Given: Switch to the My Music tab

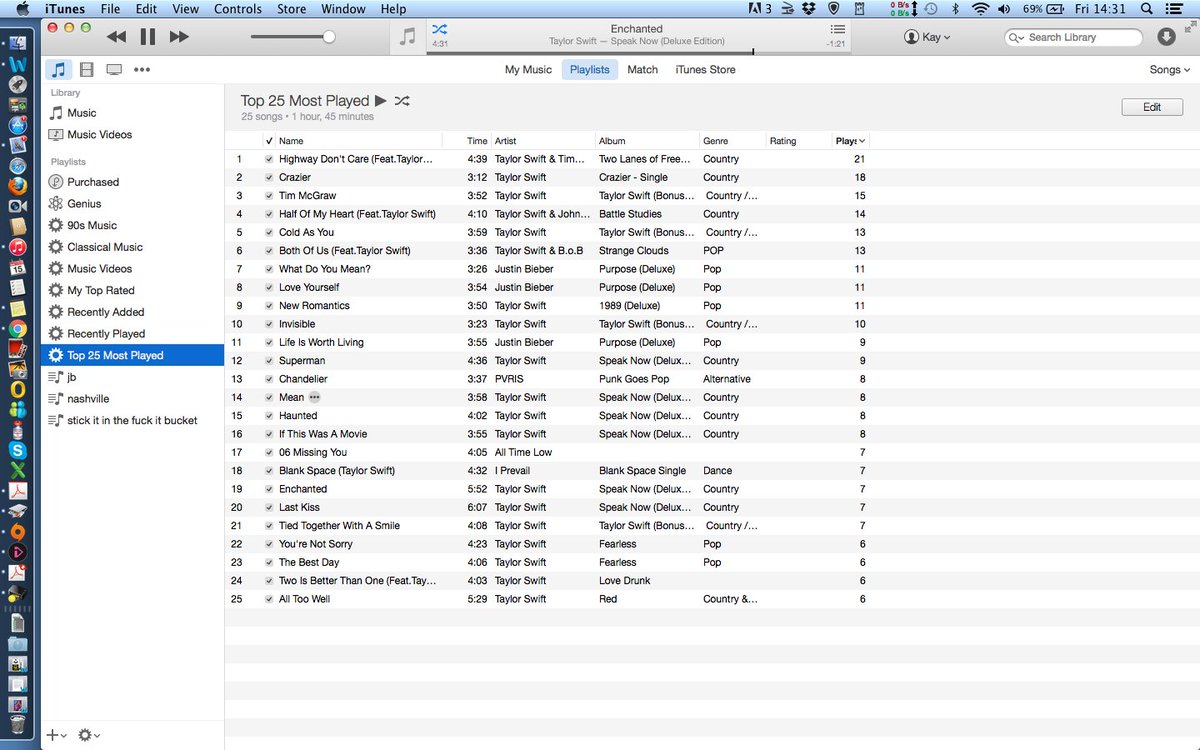Looking at the screenshot, I should tap(528, 70).
